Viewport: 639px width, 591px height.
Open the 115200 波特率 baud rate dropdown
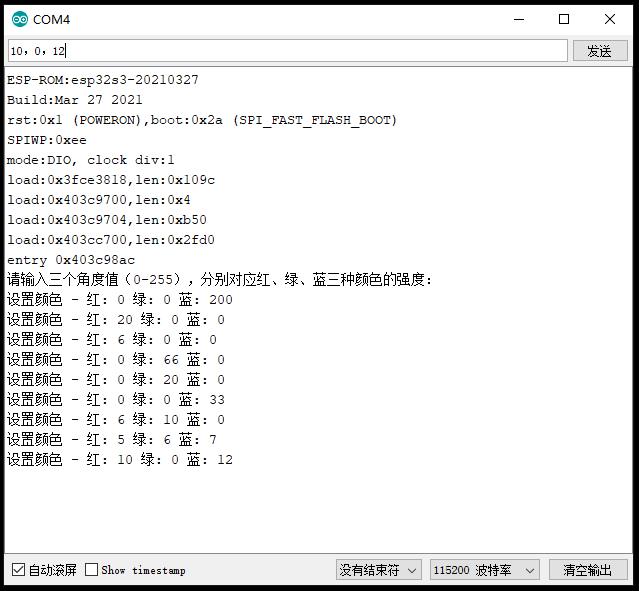tap(485, 570)
